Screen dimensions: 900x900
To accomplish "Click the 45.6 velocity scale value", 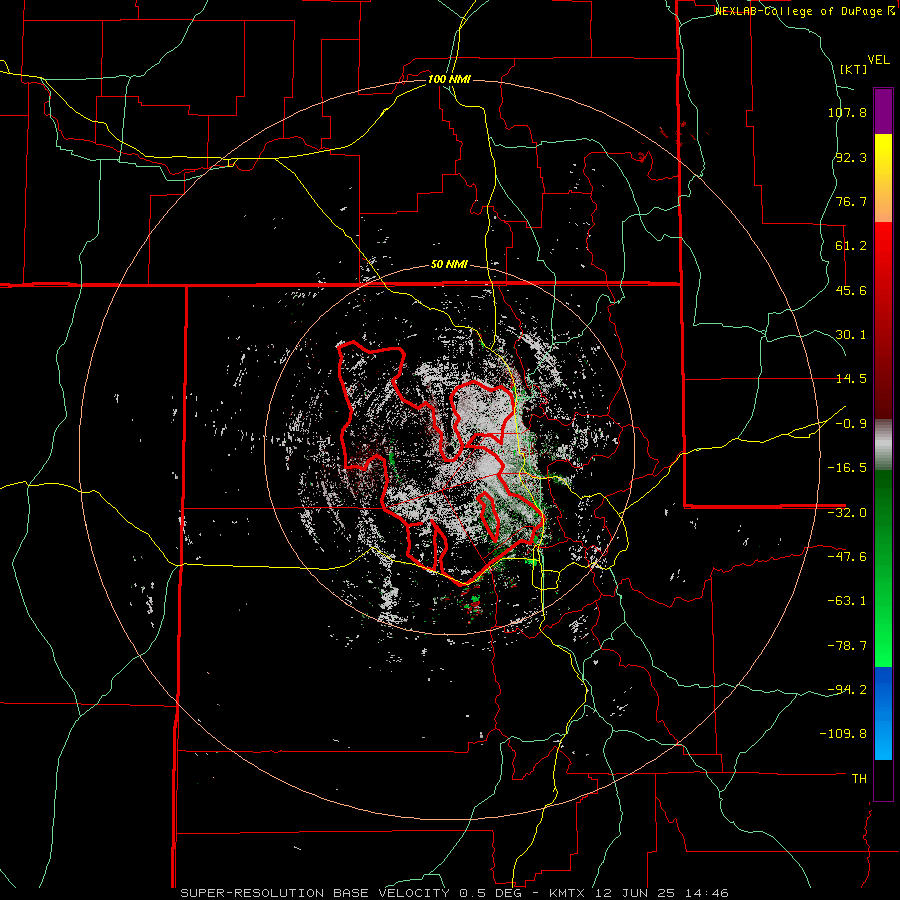I will point(851,290).
